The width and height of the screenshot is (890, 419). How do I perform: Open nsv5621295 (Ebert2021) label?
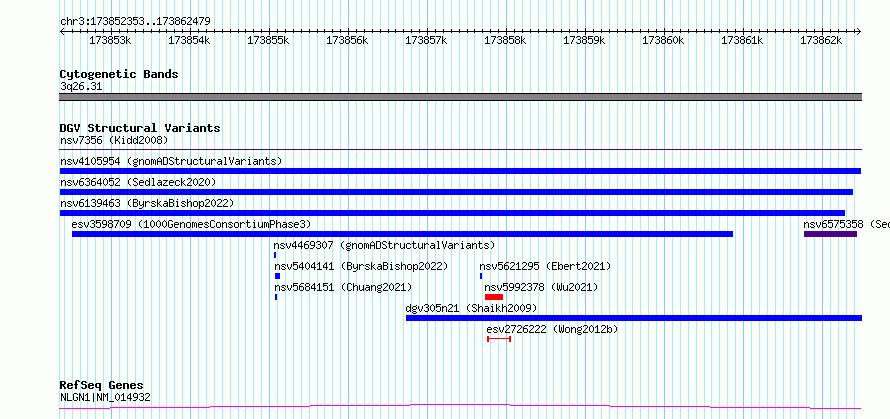point(545,266)
